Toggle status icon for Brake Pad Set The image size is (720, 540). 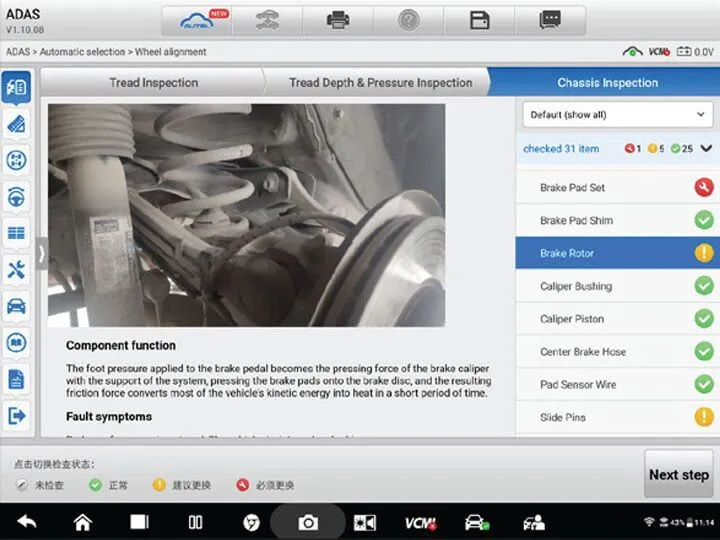coord(703,188)
